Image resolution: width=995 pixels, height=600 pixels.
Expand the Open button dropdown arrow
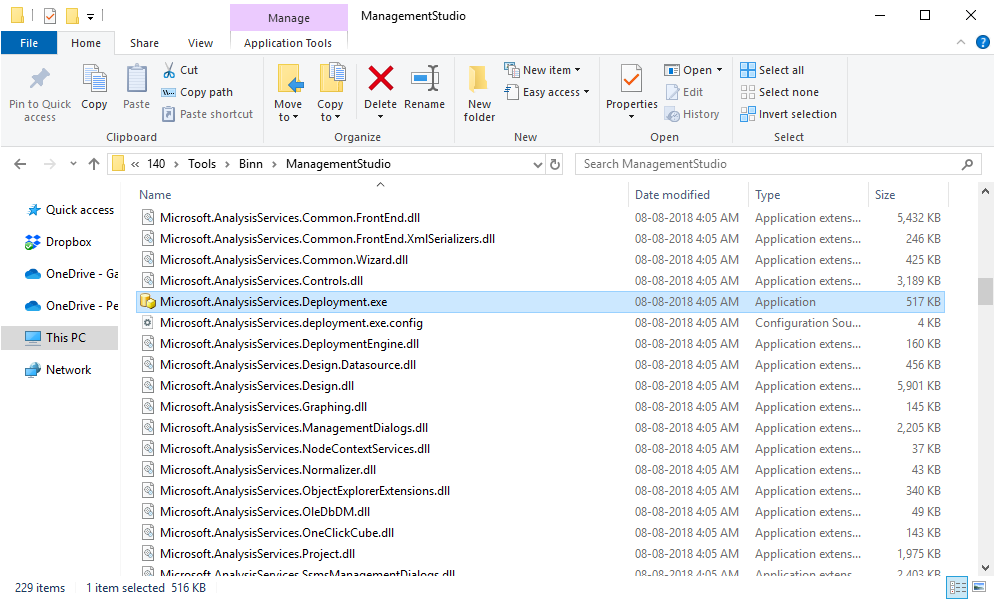click(x=720, y=70)
